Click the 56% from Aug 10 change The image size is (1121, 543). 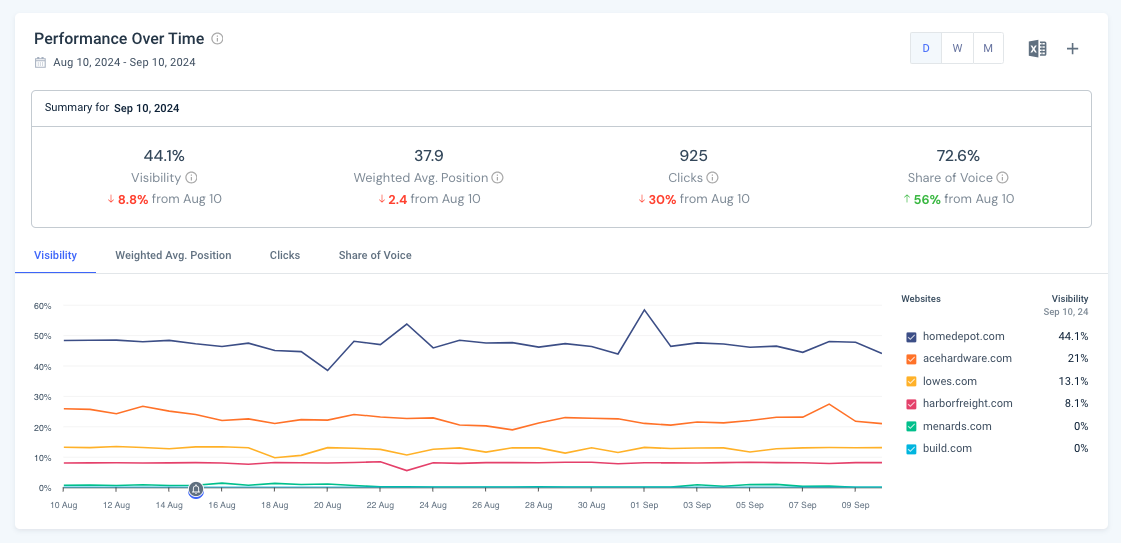point(958,199)
